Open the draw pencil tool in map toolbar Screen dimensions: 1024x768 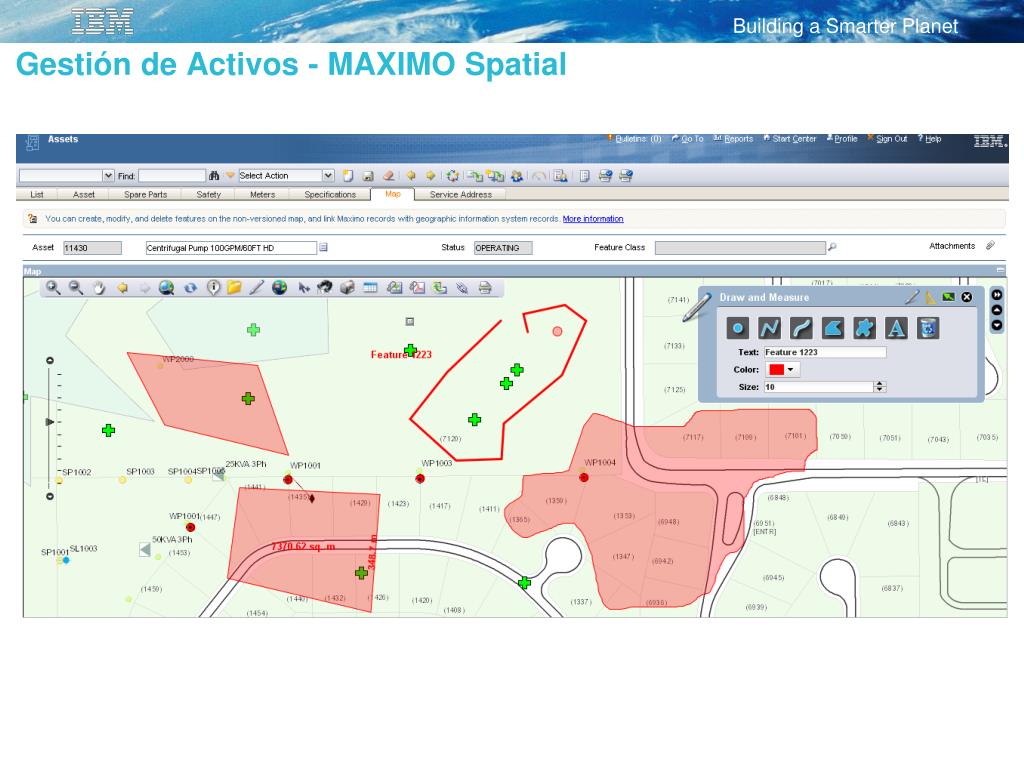coord(257,287)
